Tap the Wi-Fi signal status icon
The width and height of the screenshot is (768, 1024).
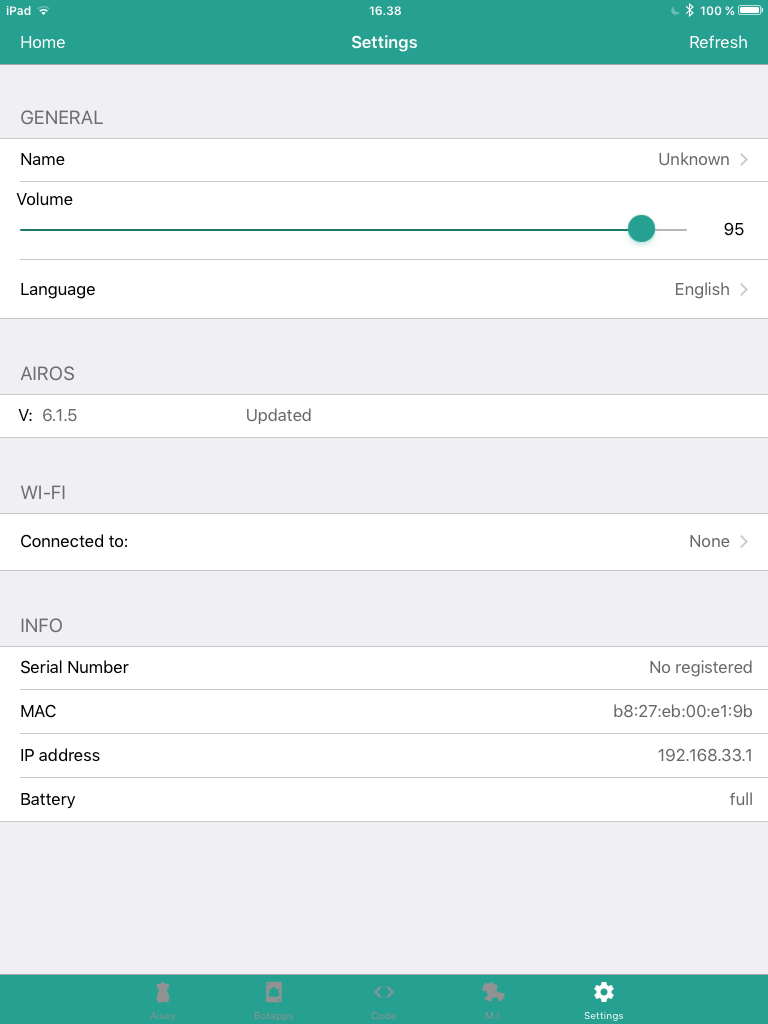pos(44,11)
